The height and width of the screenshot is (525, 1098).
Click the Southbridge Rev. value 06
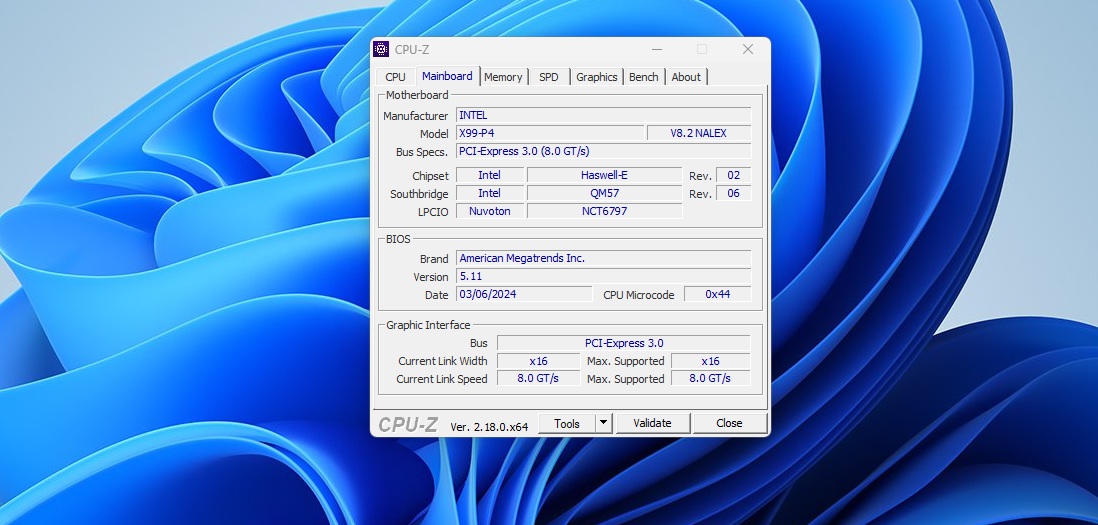(x=734, y=193)
